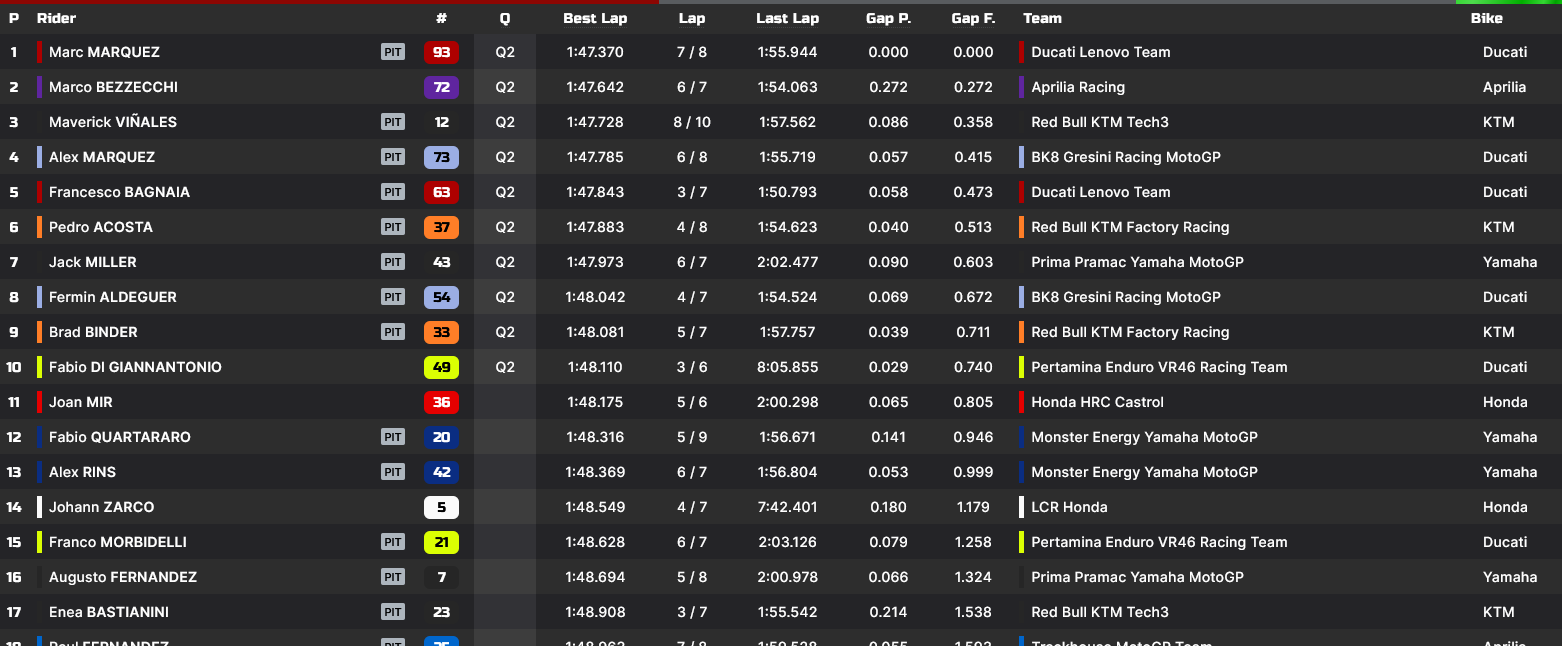Click the red number 63 badge

[441, 192]
